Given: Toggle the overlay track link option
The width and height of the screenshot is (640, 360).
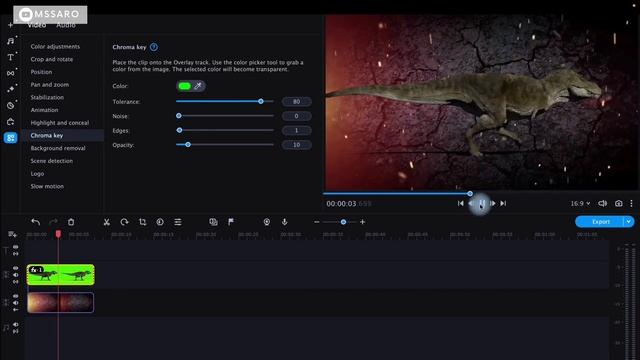Looking at the screenshot, I should [x=16, y=281].
